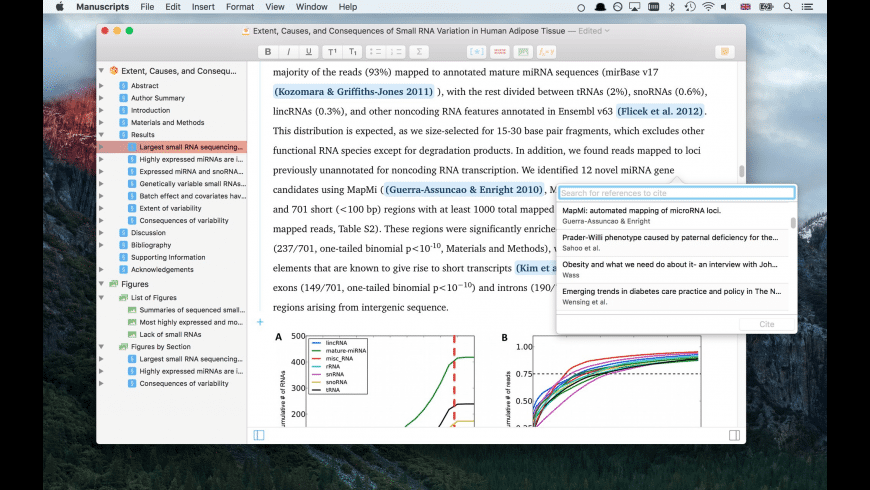870x490 pixels.
Task: Click the Bluetooth menu bar icon
Action: 671,7
